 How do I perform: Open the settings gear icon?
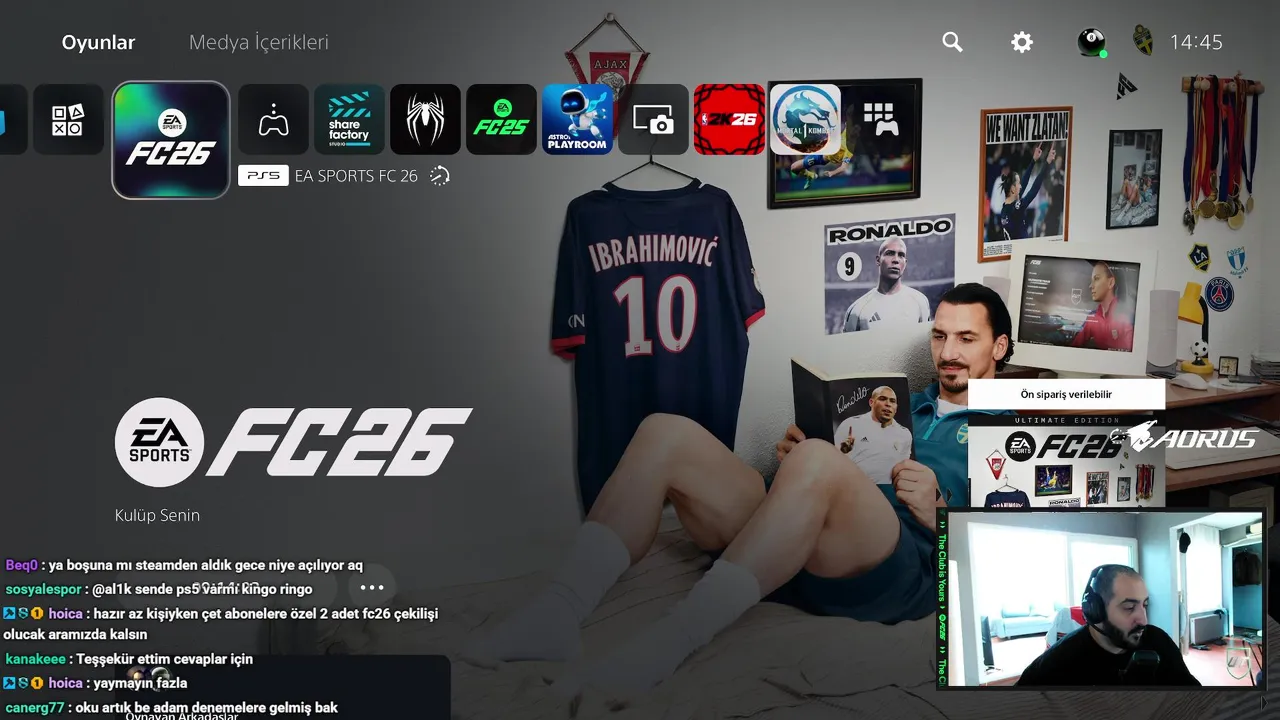click(x=1021, y=42)
